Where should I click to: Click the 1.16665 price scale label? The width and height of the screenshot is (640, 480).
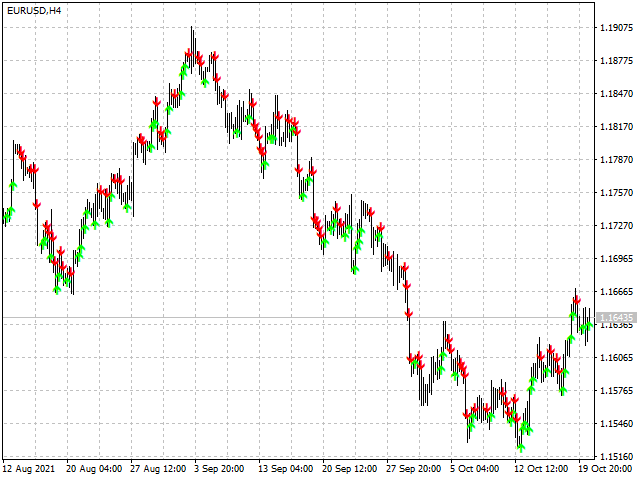[616, 292]
